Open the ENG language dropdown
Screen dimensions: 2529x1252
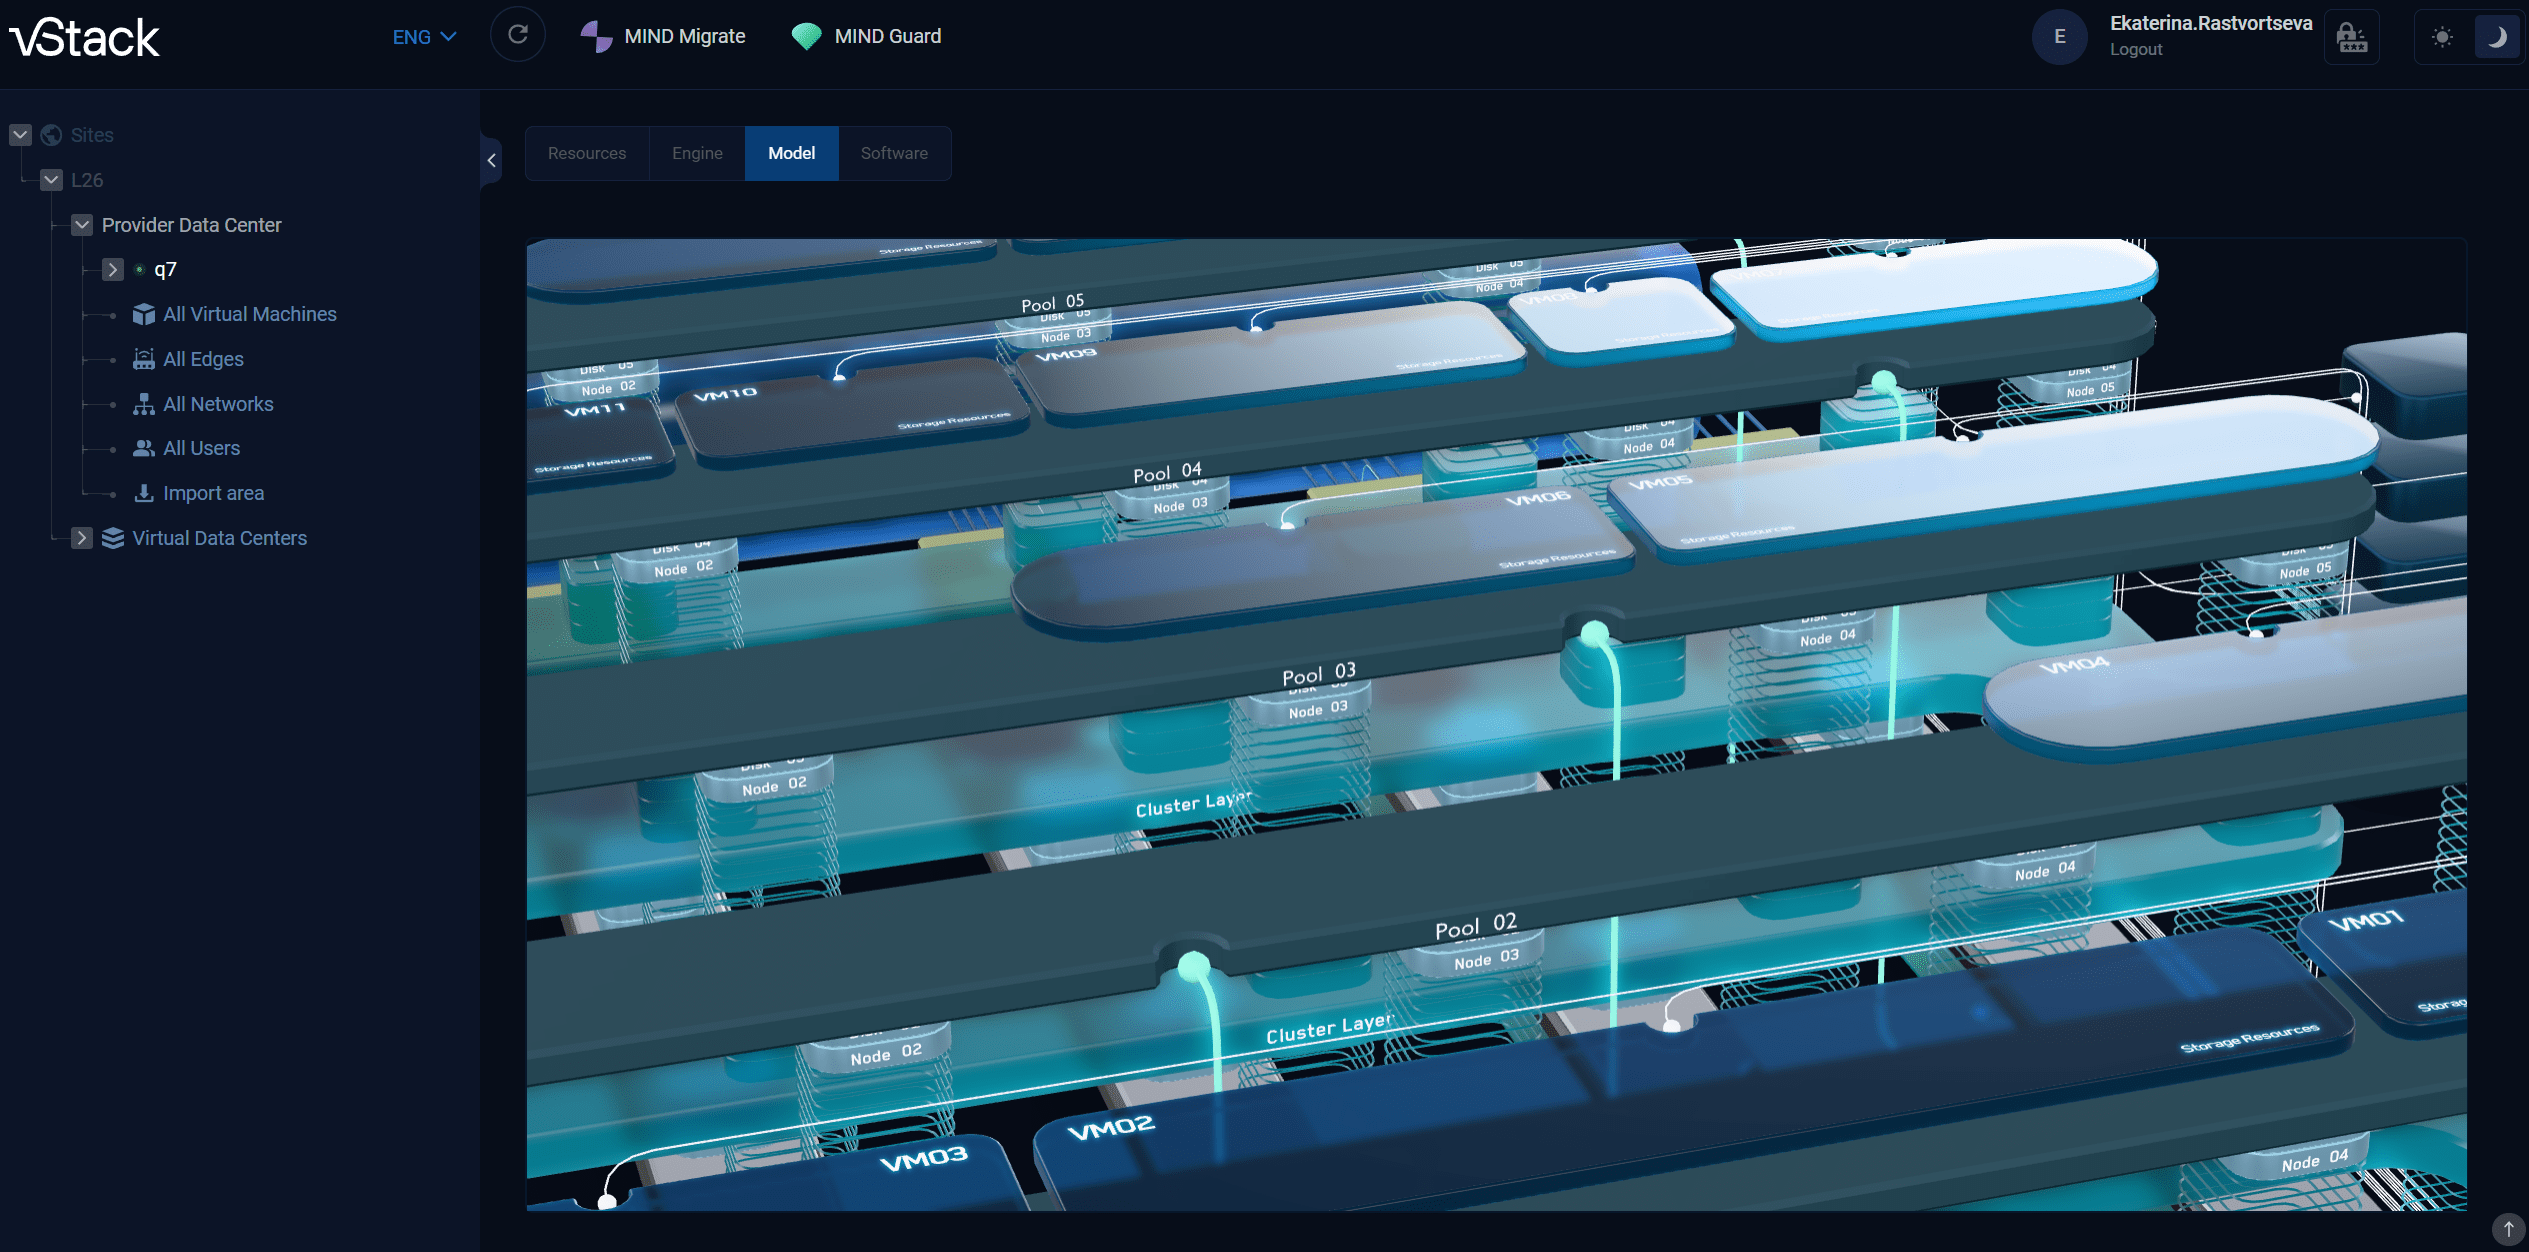coord(424,37)
